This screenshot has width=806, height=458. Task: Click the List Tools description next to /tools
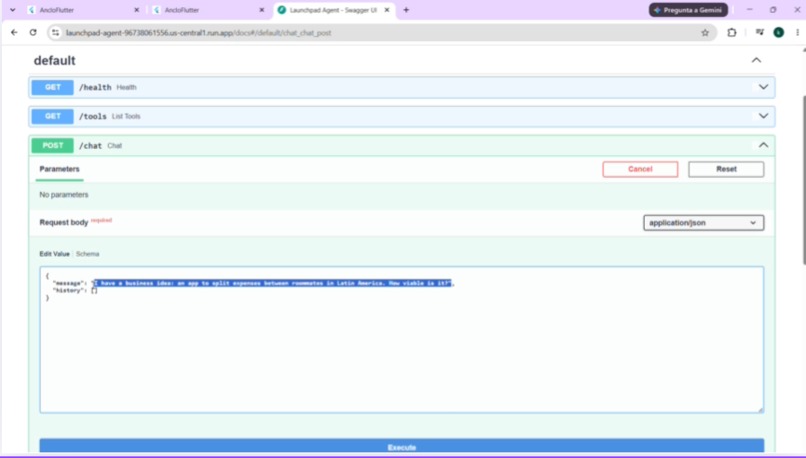[x=126, y=116]
